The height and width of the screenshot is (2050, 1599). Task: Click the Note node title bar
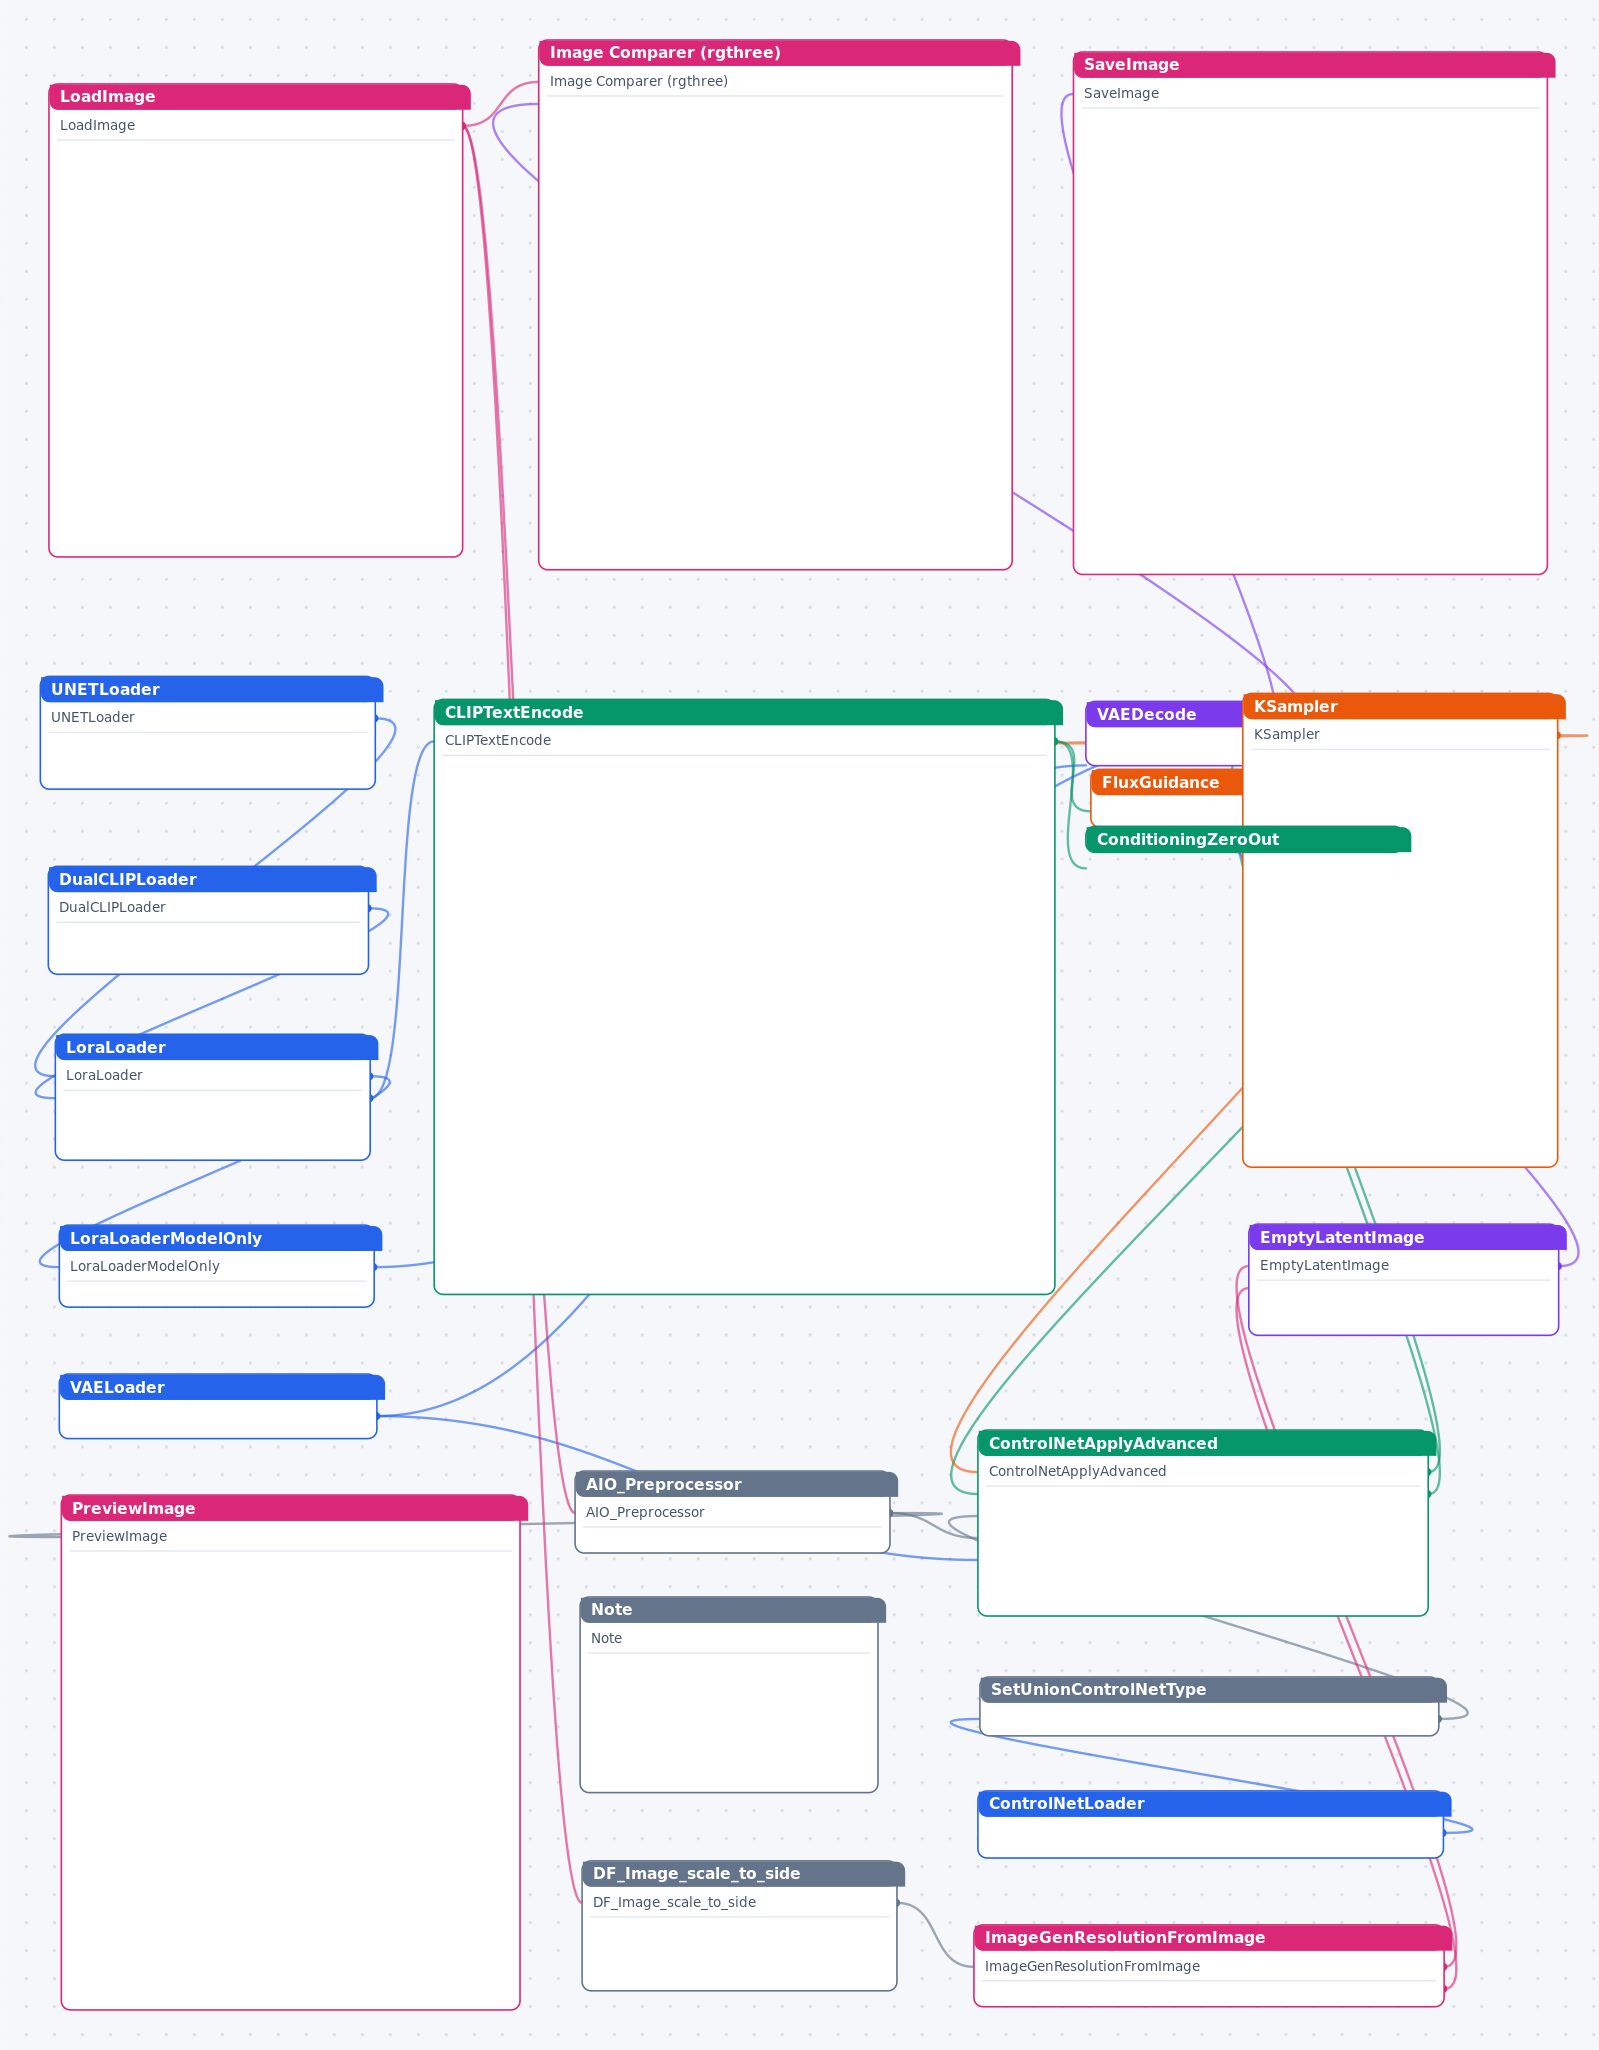[x=733, y=1610]
